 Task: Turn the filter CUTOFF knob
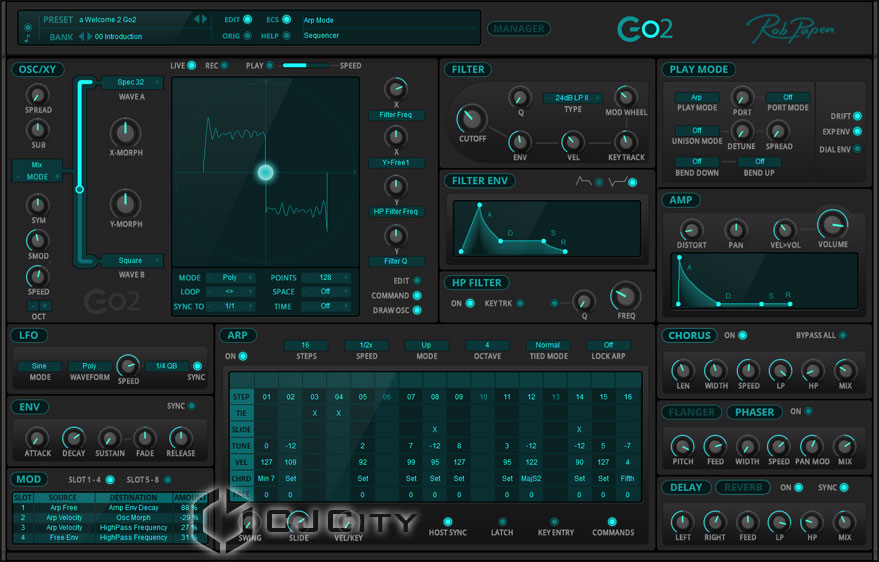pos(471,119)
